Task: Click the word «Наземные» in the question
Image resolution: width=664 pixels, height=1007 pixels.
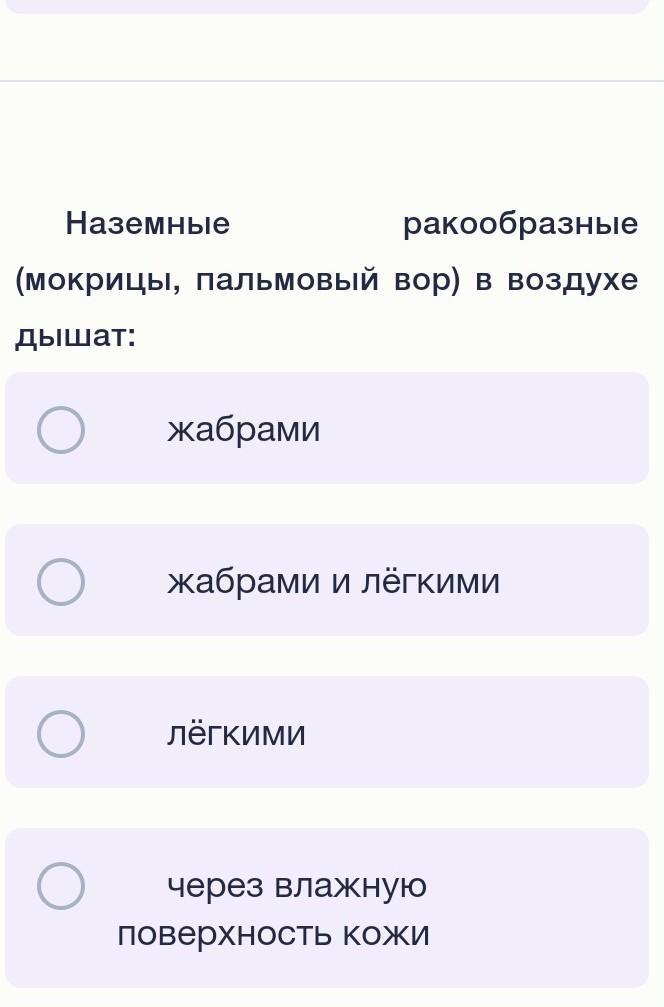Action: tap(147, 224)
